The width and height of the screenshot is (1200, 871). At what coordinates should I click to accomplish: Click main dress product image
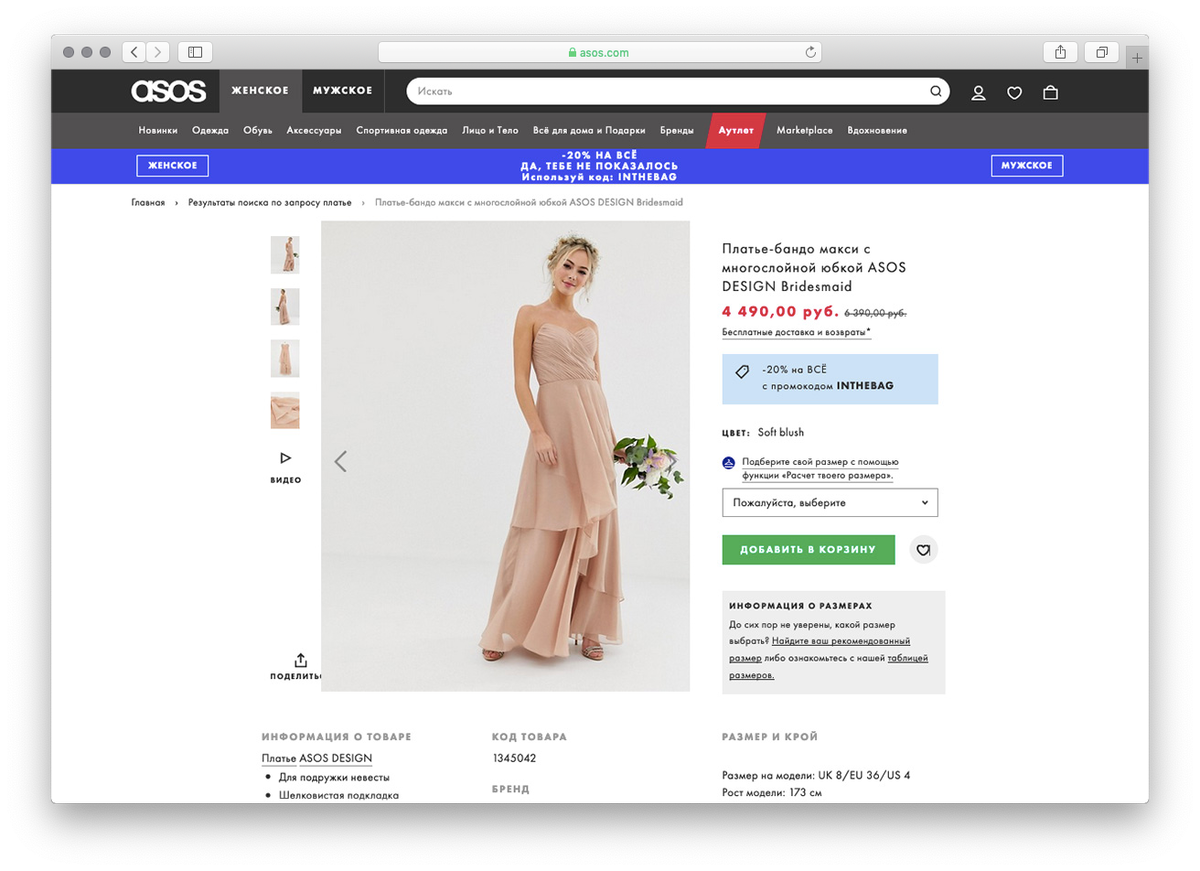click(x=505, y=456)
